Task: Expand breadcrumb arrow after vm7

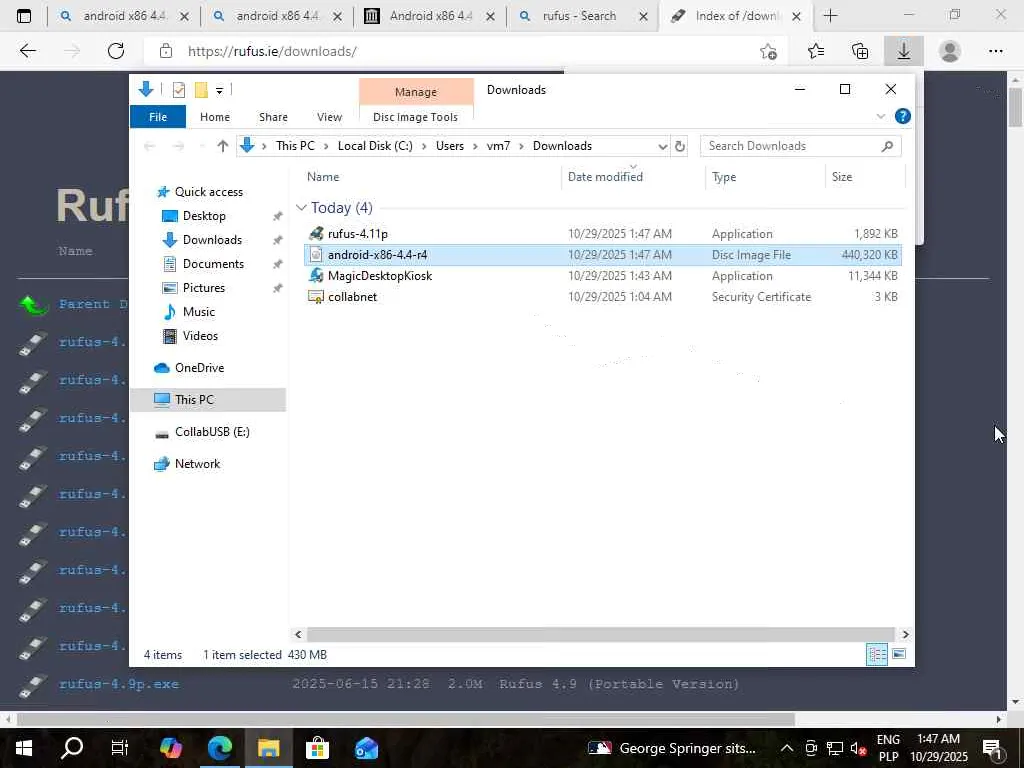Action: pos(521,146)
